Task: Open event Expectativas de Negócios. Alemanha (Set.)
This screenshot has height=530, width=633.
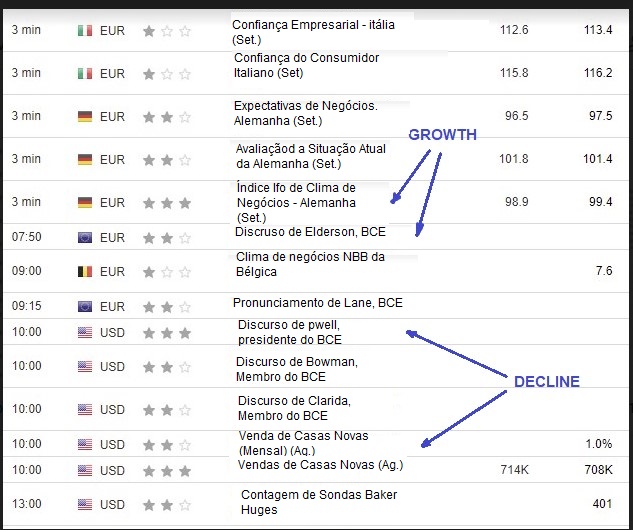Action: pyautogui.click(x=306, y=113)
